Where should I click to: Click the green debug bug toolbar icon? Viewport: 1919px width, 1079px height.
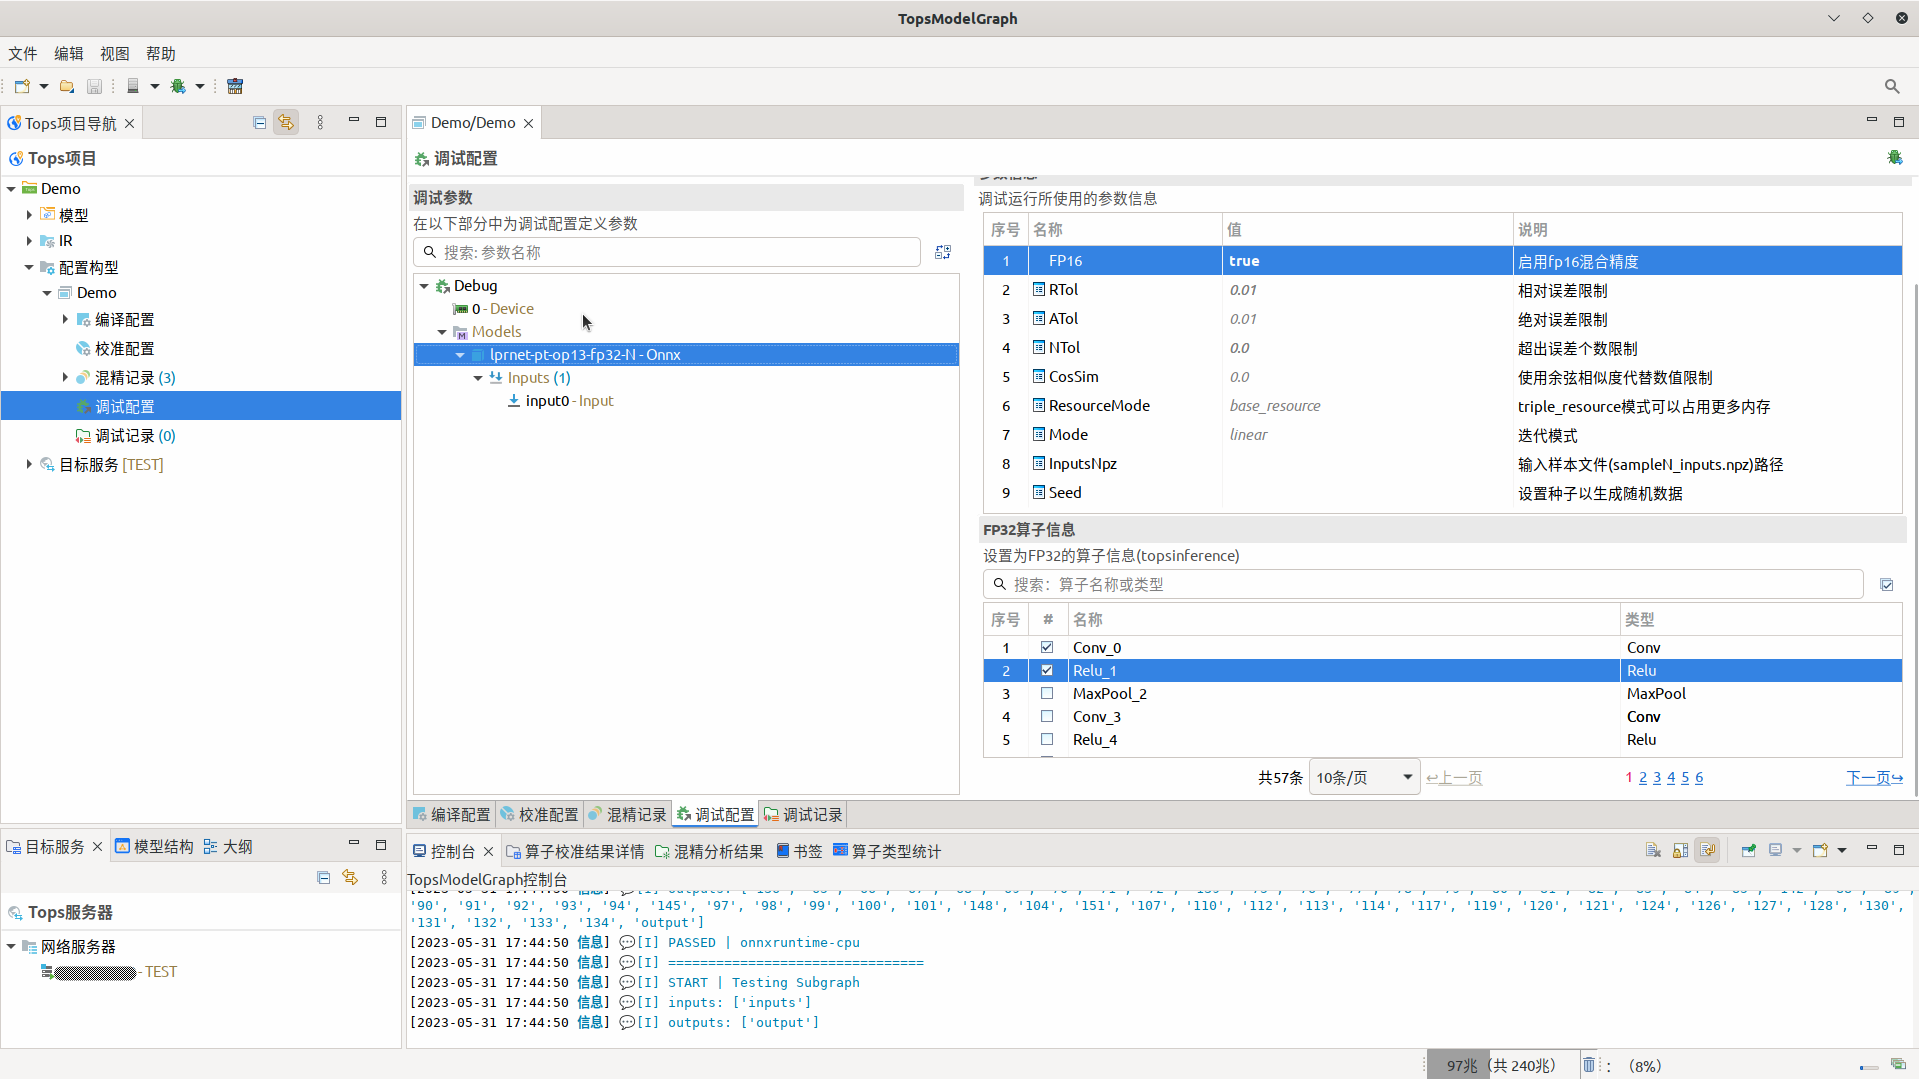click(178, 86)
